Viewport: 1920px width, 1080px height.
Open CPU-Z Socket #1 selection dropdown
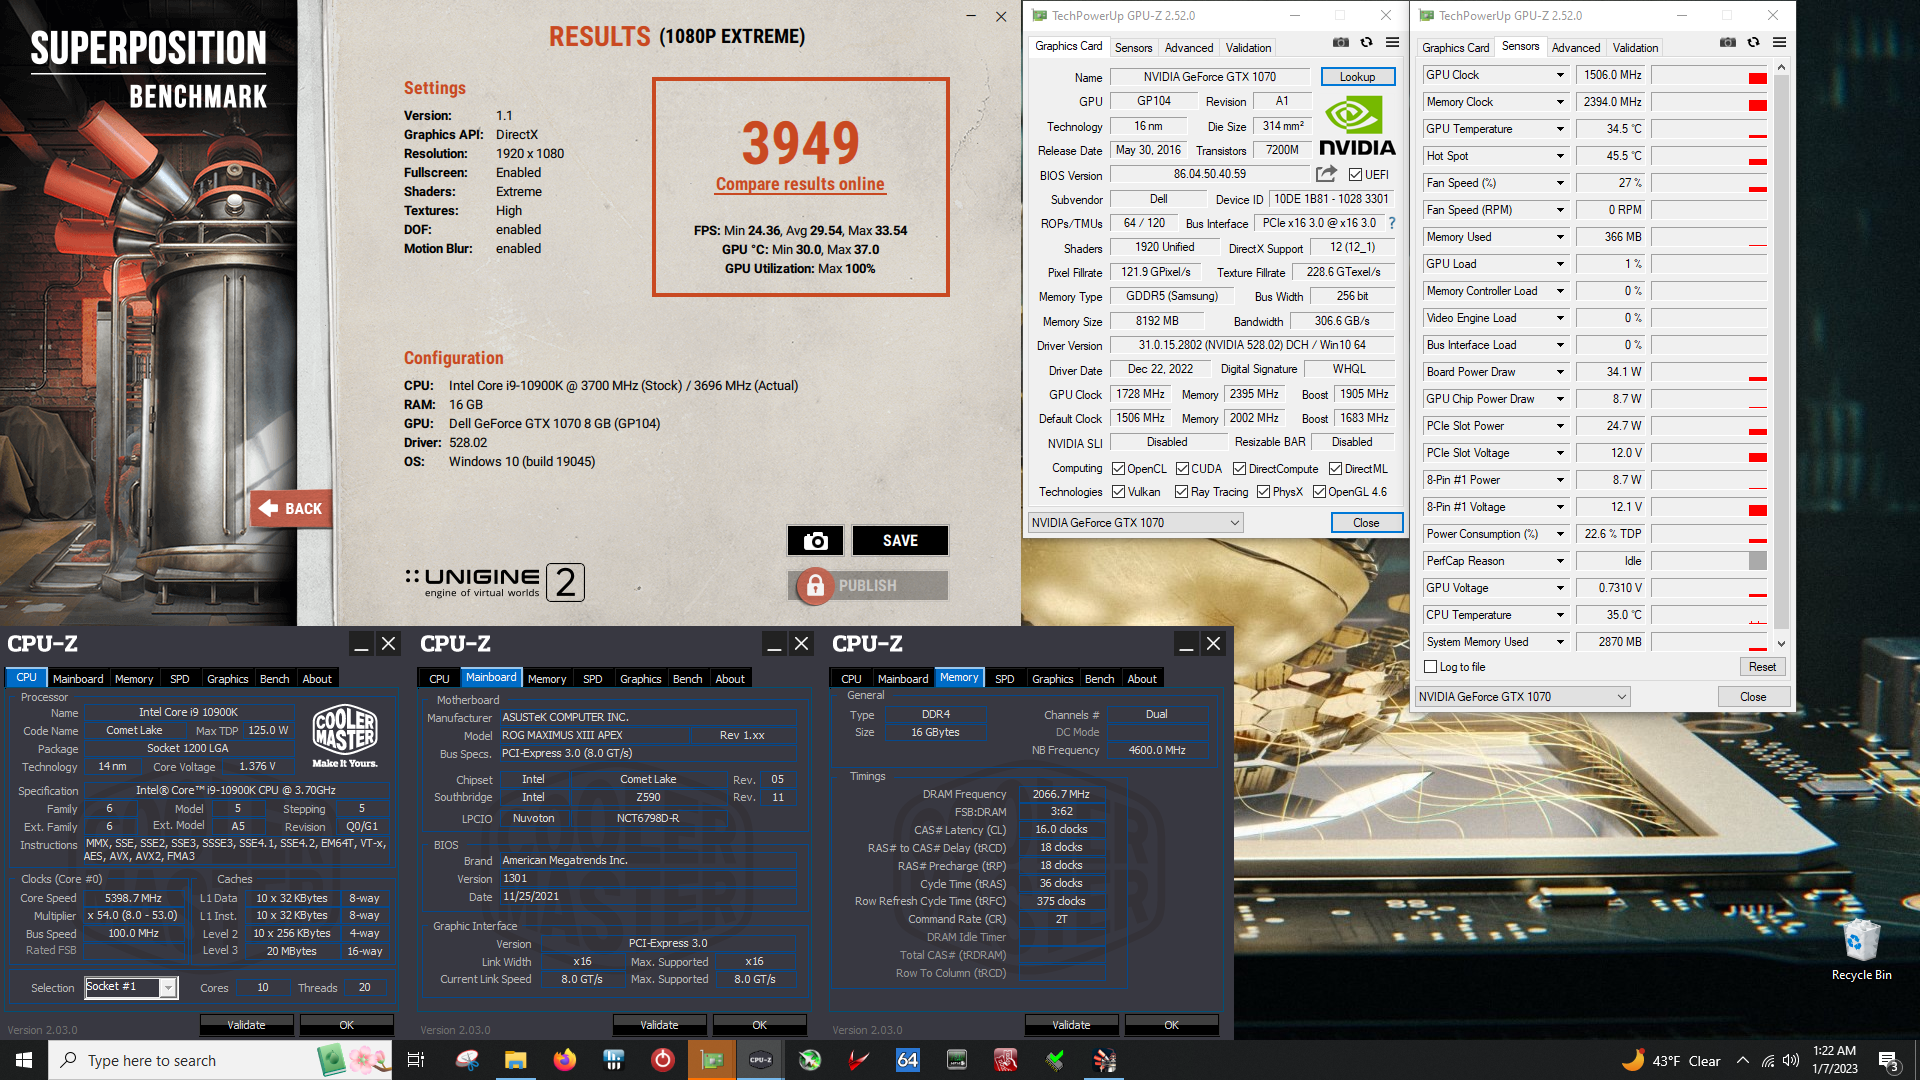tap(131, 987)
